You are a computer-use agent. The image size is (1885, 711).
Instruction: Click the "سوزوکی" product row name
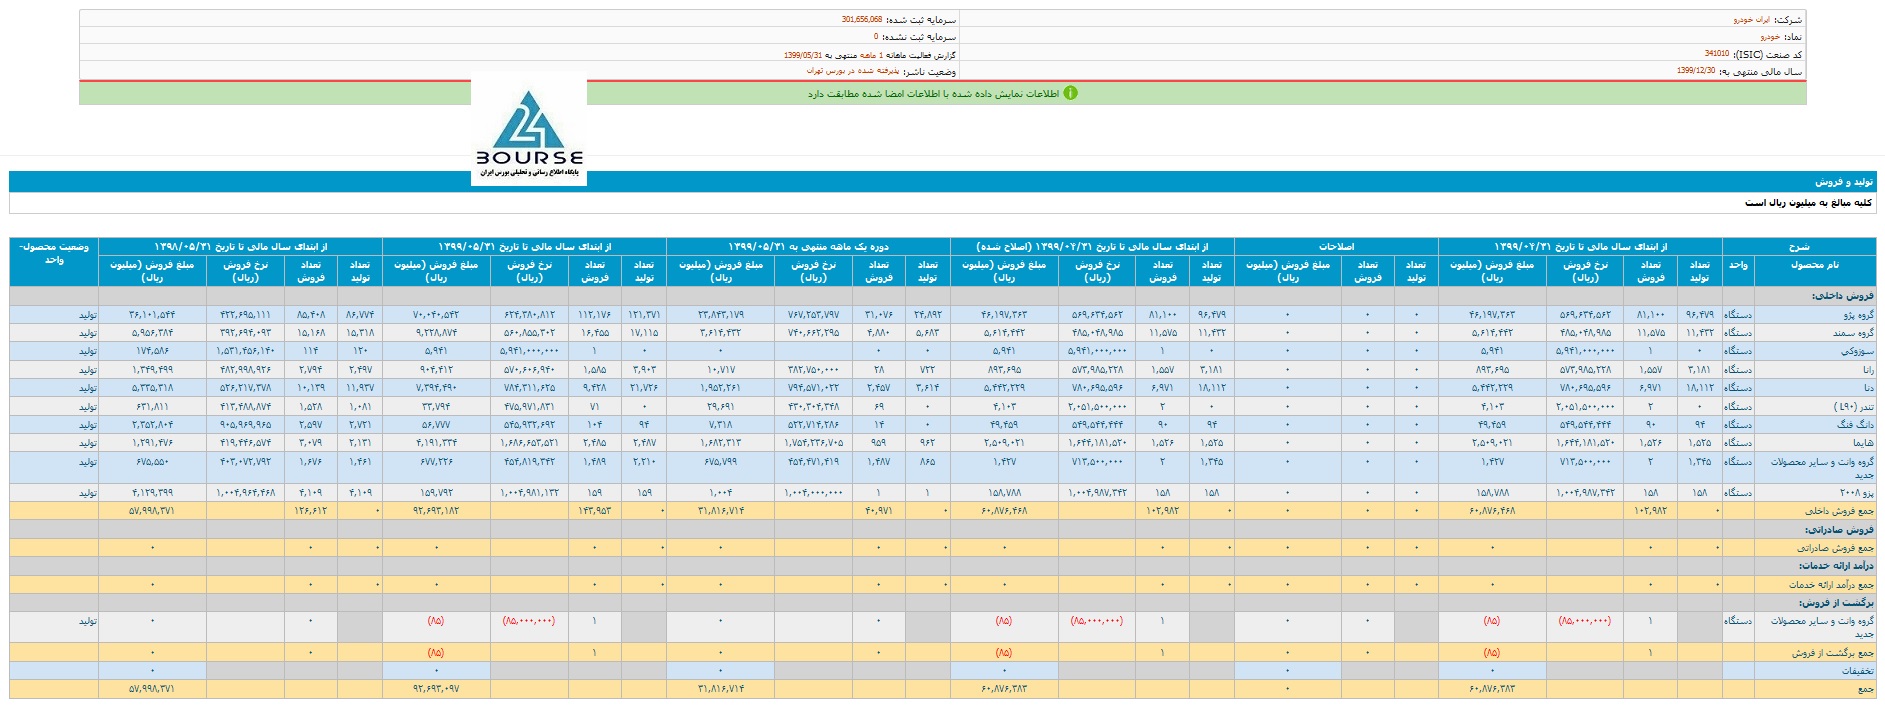click(x=1858, y=351)
